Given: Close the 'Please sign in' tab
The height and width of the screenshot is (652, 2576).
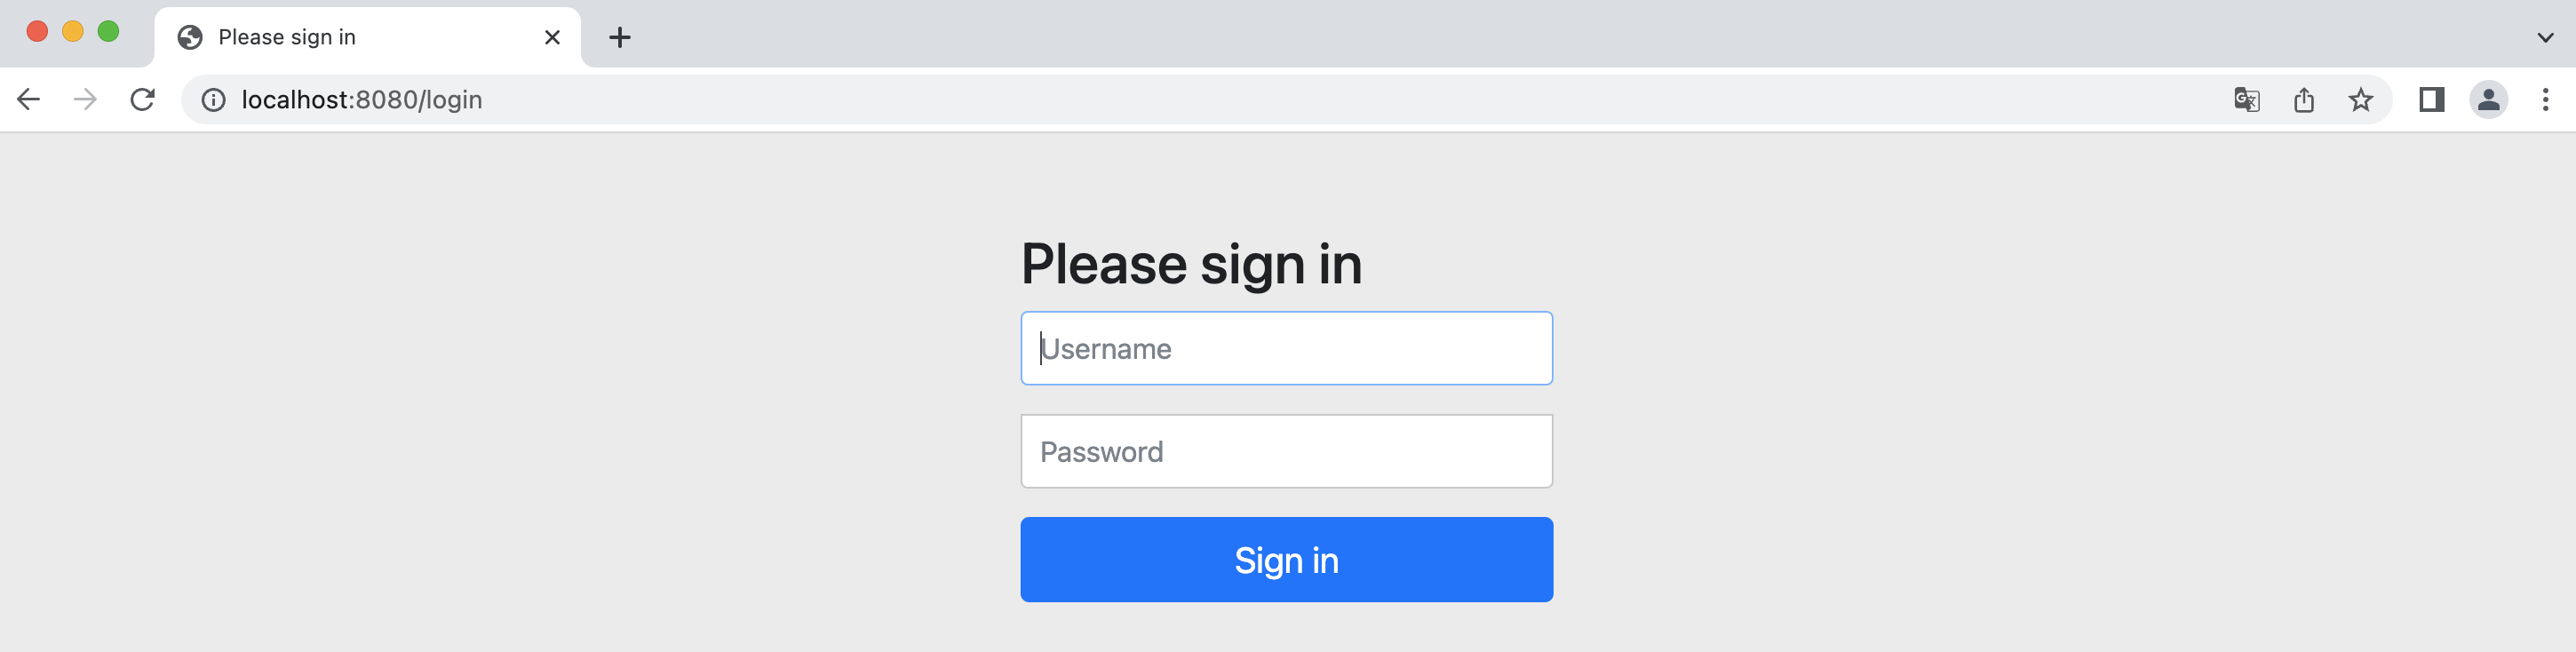Looking at the screenshot, I should coord(552,38).
